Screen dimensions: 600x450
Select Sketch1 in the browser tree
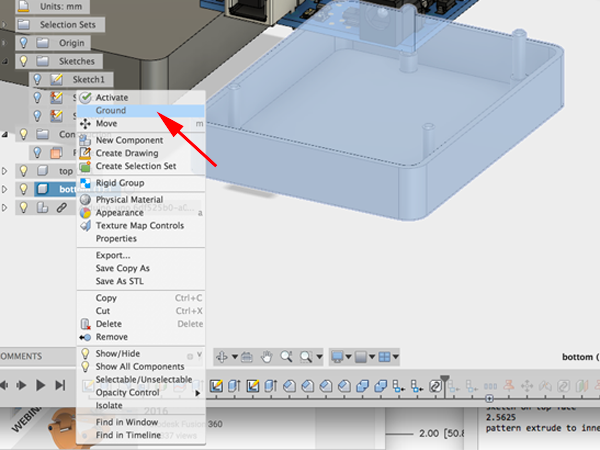[89, 79]
